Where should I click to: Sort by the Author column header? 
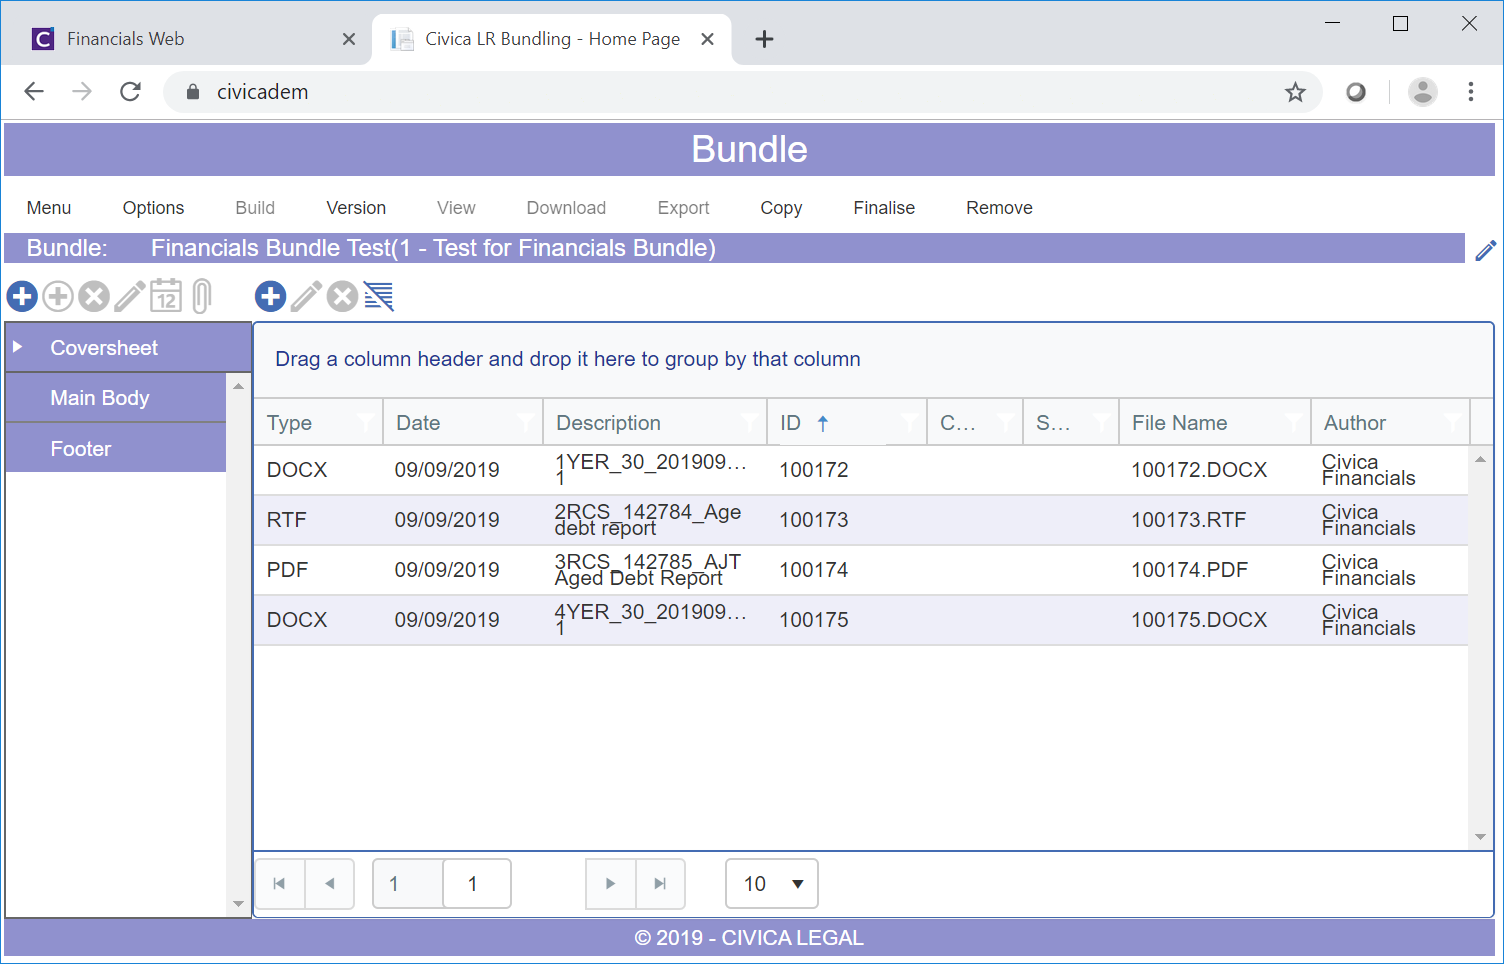coord(1355,423)
